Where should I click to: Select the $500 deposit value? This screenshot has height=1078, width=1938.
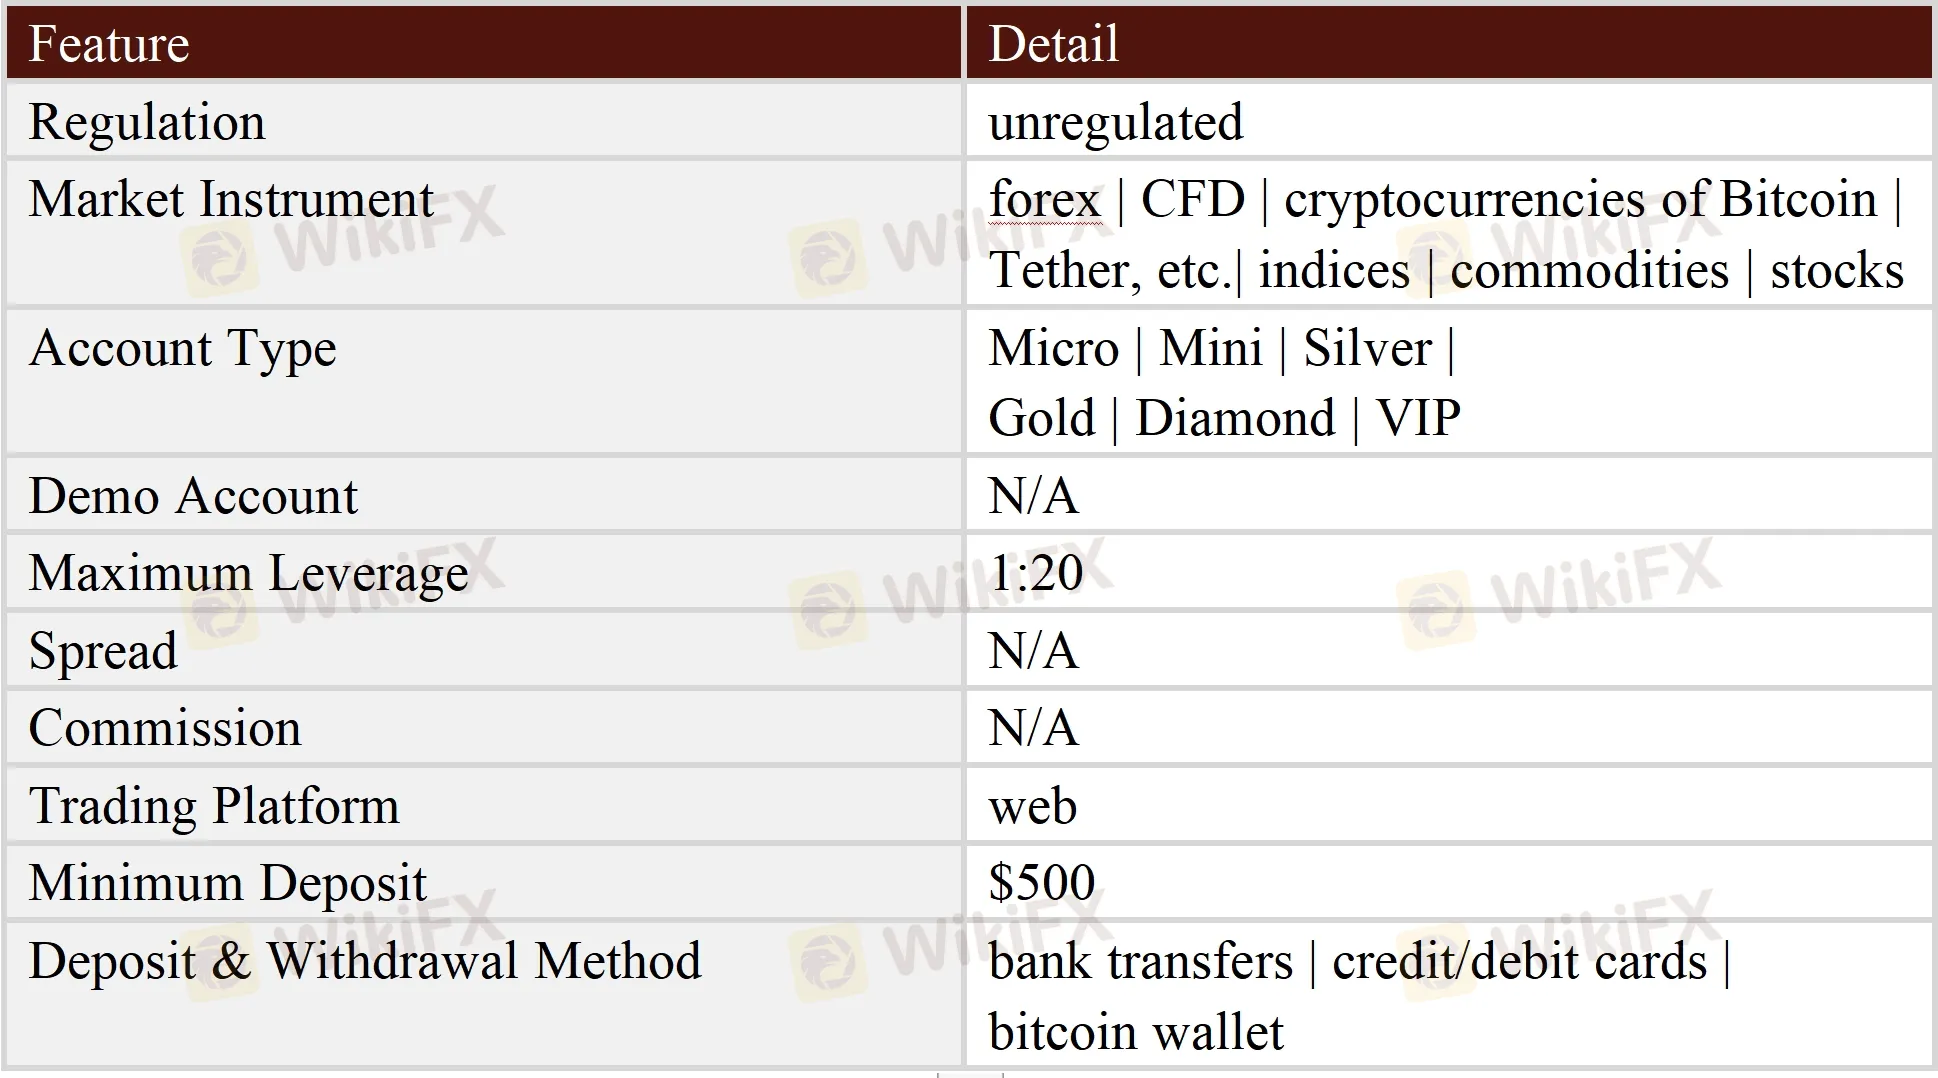click(x=1041, y=883)
